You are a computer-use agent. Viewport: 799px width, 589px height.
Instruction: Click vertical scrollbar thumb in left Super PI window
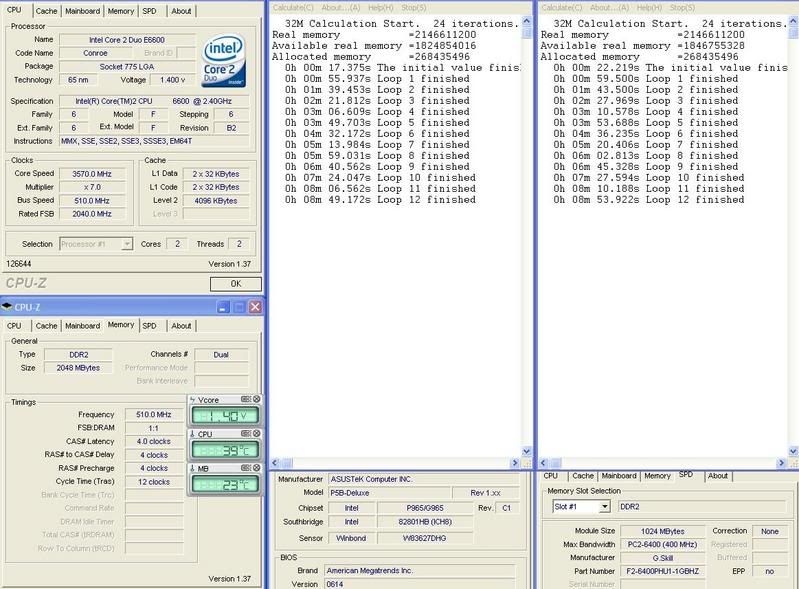pos(527,32)
